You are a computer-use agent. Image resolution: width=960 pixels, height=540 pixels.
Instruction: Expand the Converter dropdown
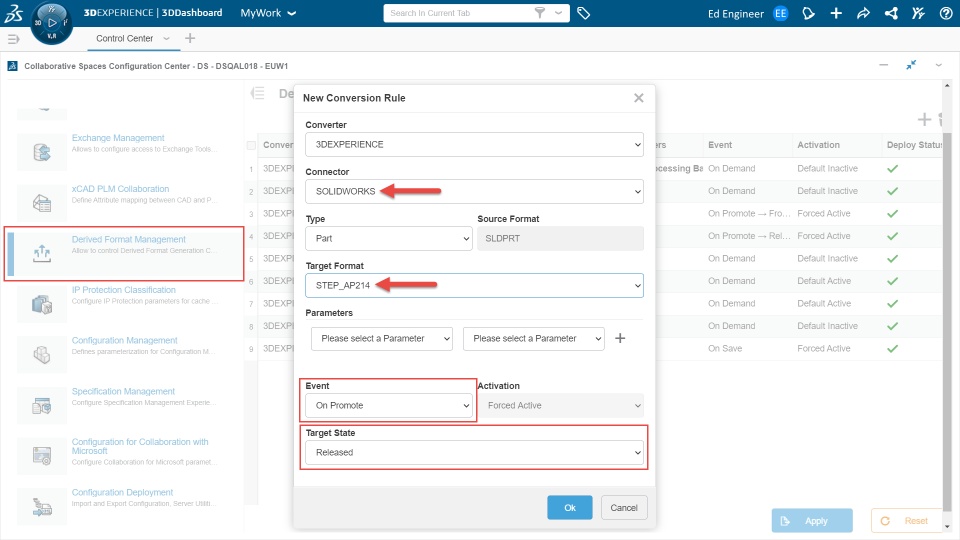coord(474,144)
